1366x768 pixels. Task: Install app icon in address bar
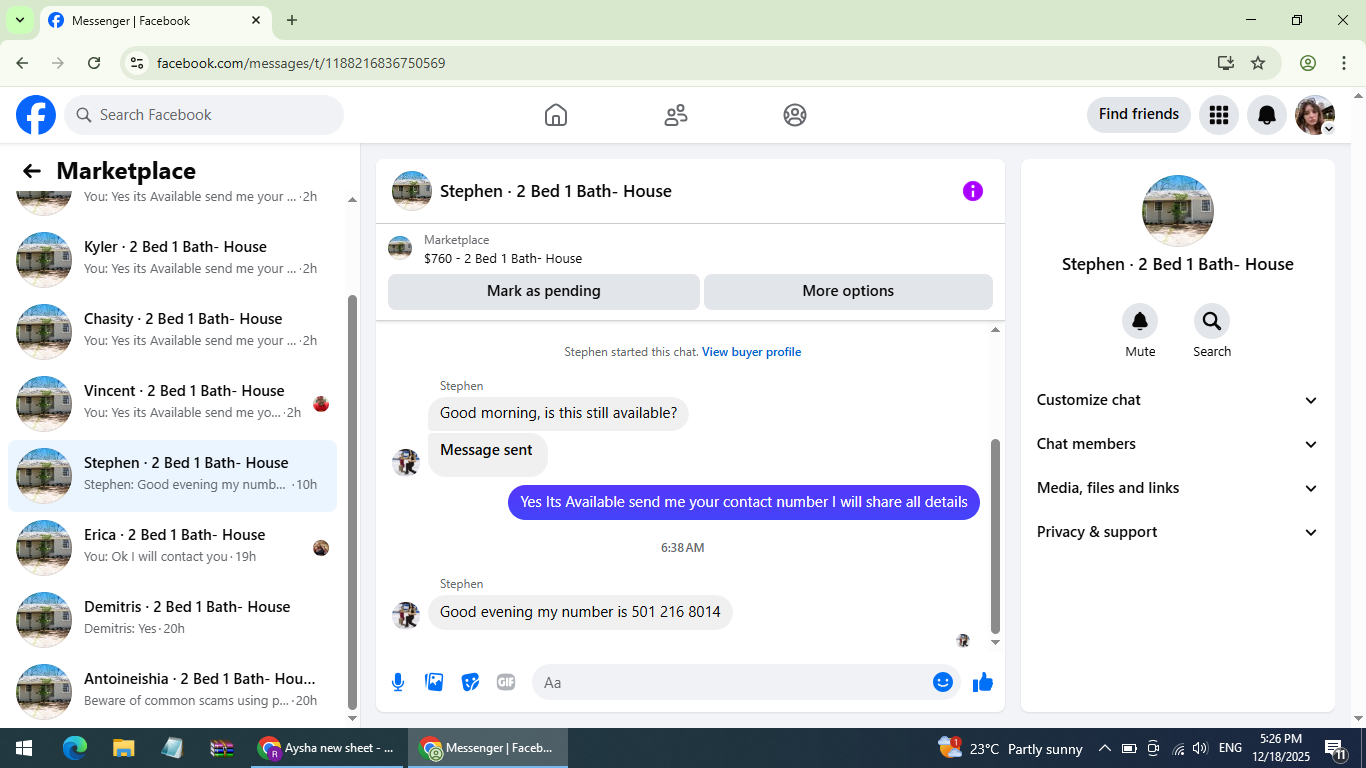point(1226,63)
